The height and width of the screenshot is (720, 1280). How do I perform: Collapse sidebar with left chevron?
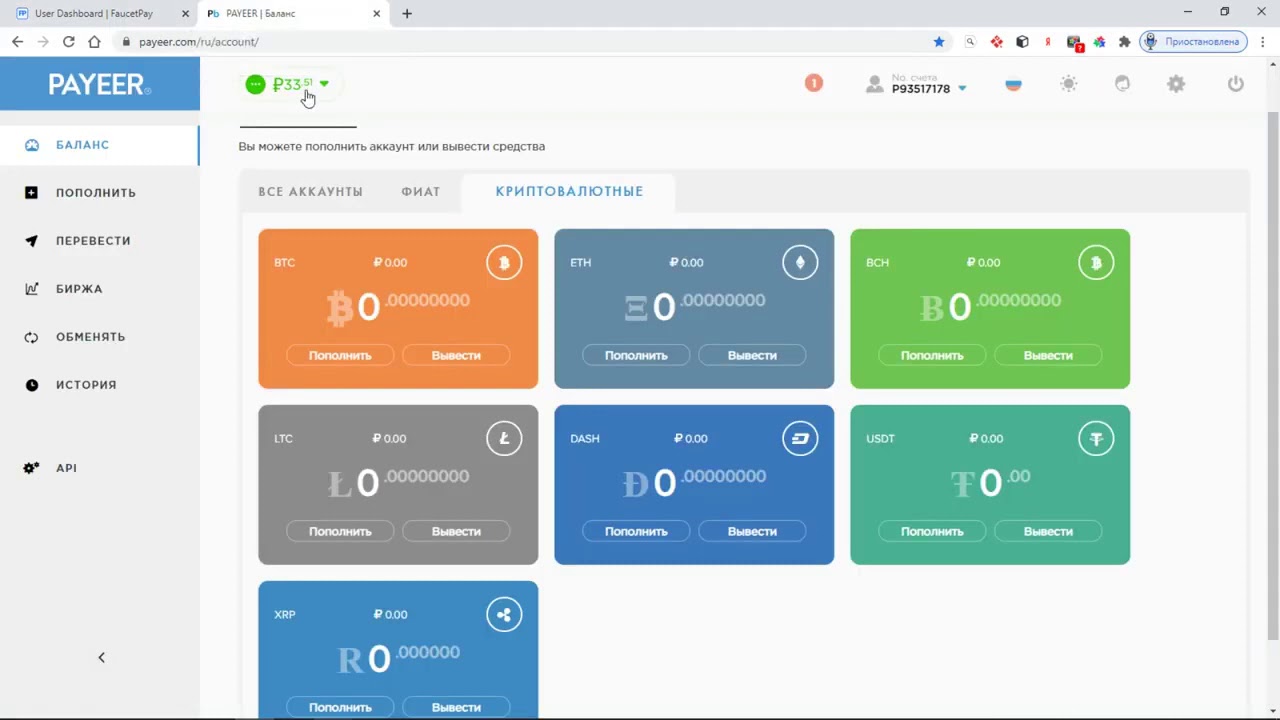pyautogui.click(x=101, y=657)
